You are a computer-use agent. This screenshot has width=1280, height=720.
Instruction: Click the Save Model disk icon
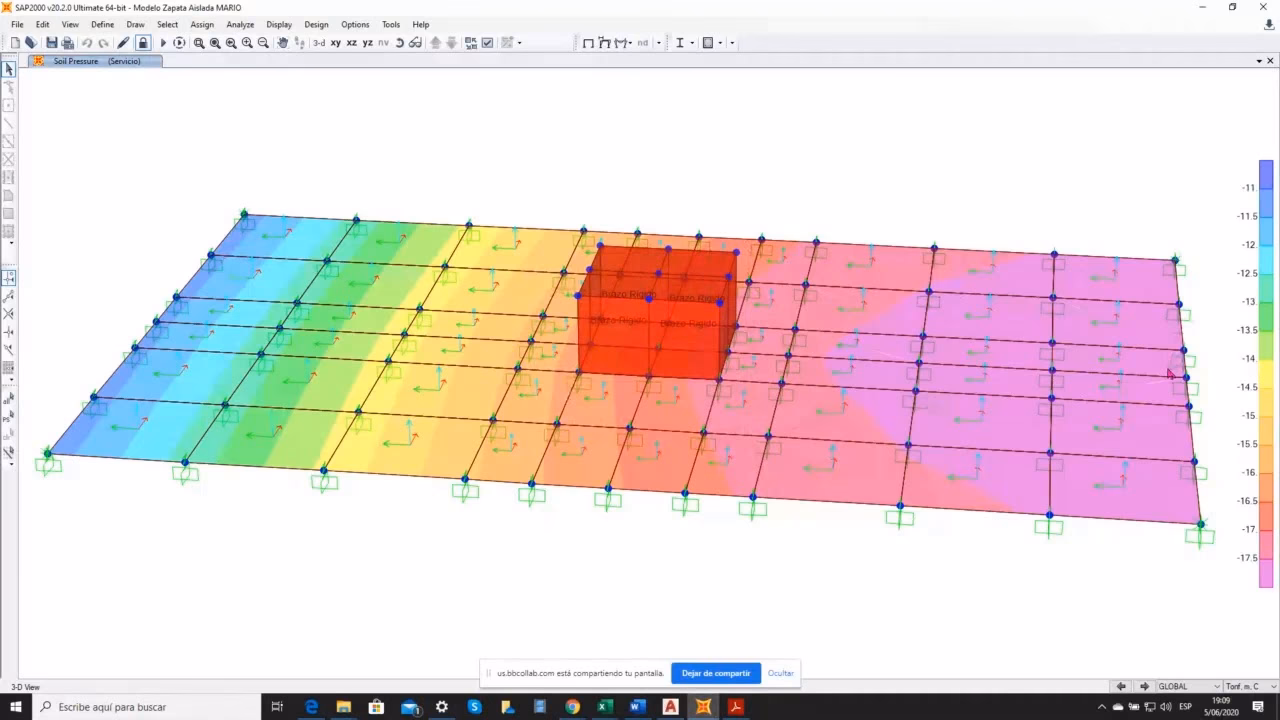[x=52, y=43]
